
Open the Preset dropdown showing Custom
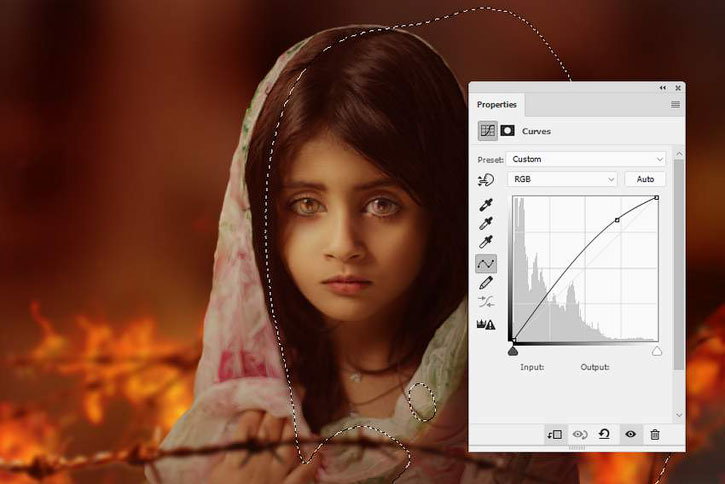586,159
